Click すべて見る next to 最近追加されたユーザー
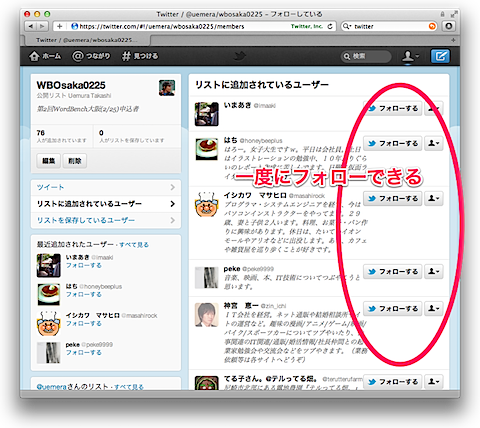This screenshot has width=480, height=428. coord(134,245)
